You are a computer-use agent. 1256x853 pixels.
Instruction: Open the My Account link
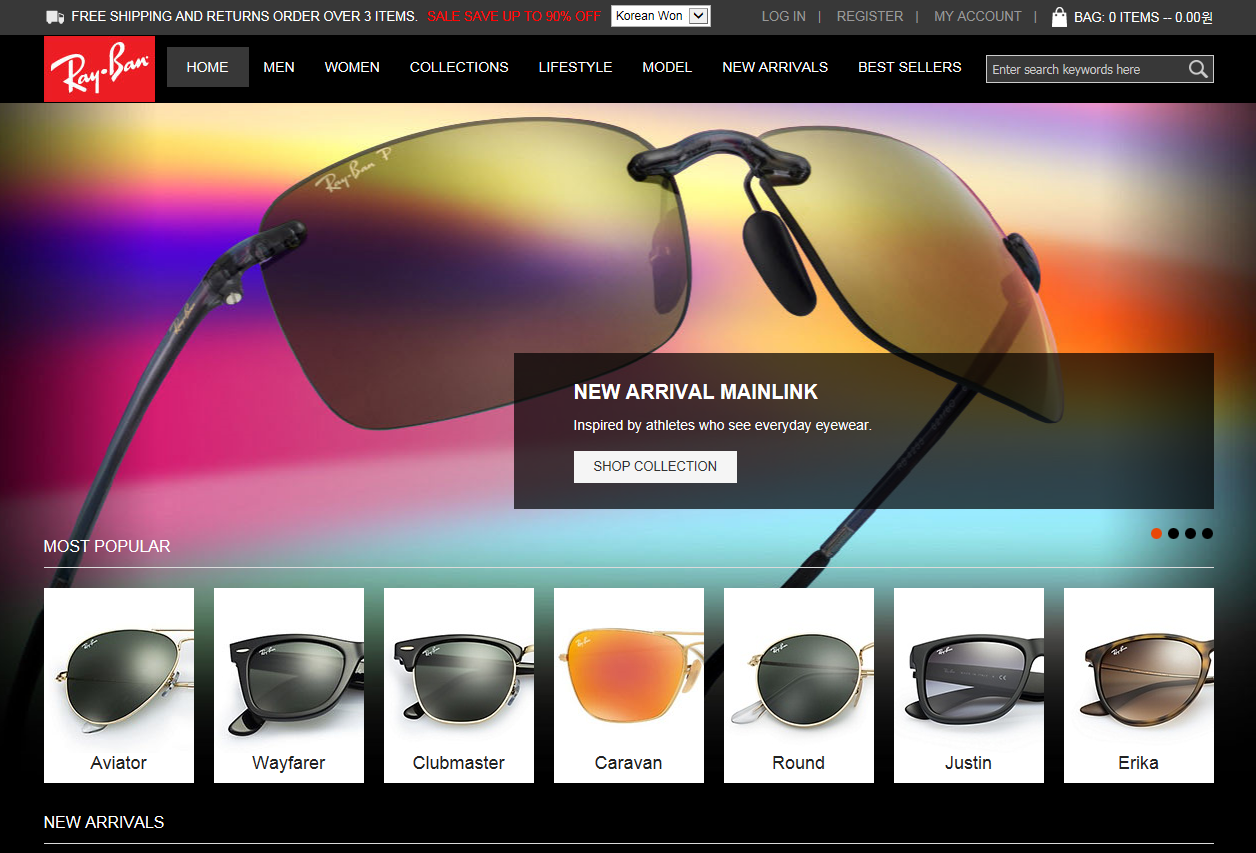tap(978, 16)
